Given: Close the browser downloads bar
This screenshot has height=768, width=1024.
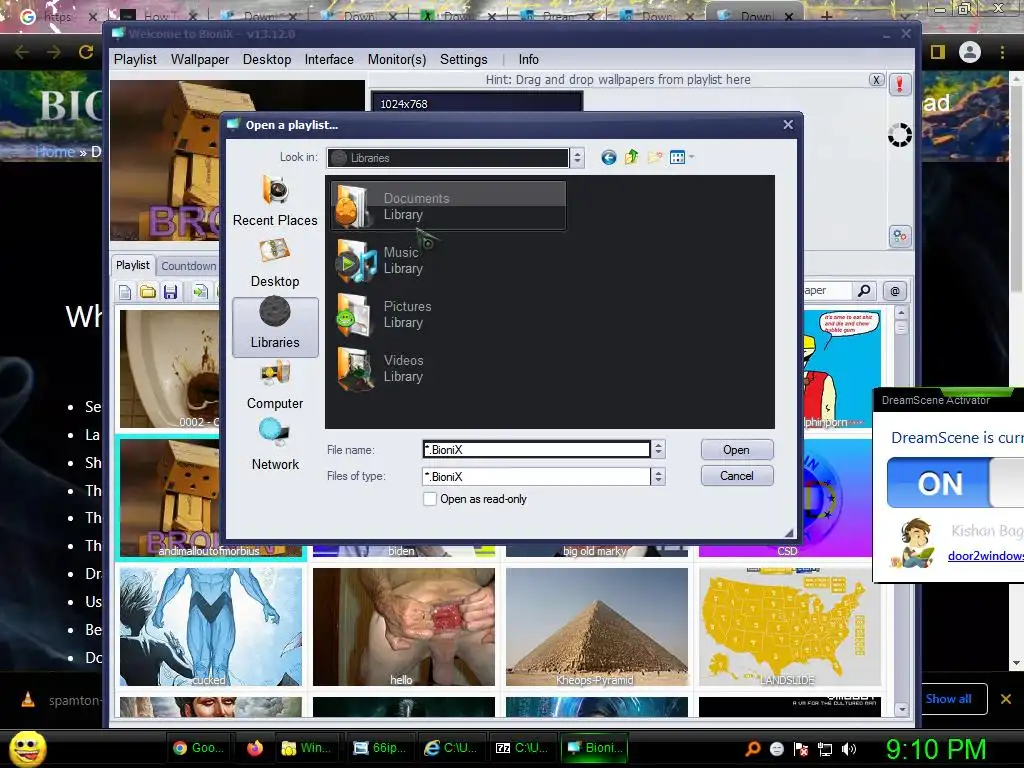Looking at the screenshot, I should (1006, 699).
